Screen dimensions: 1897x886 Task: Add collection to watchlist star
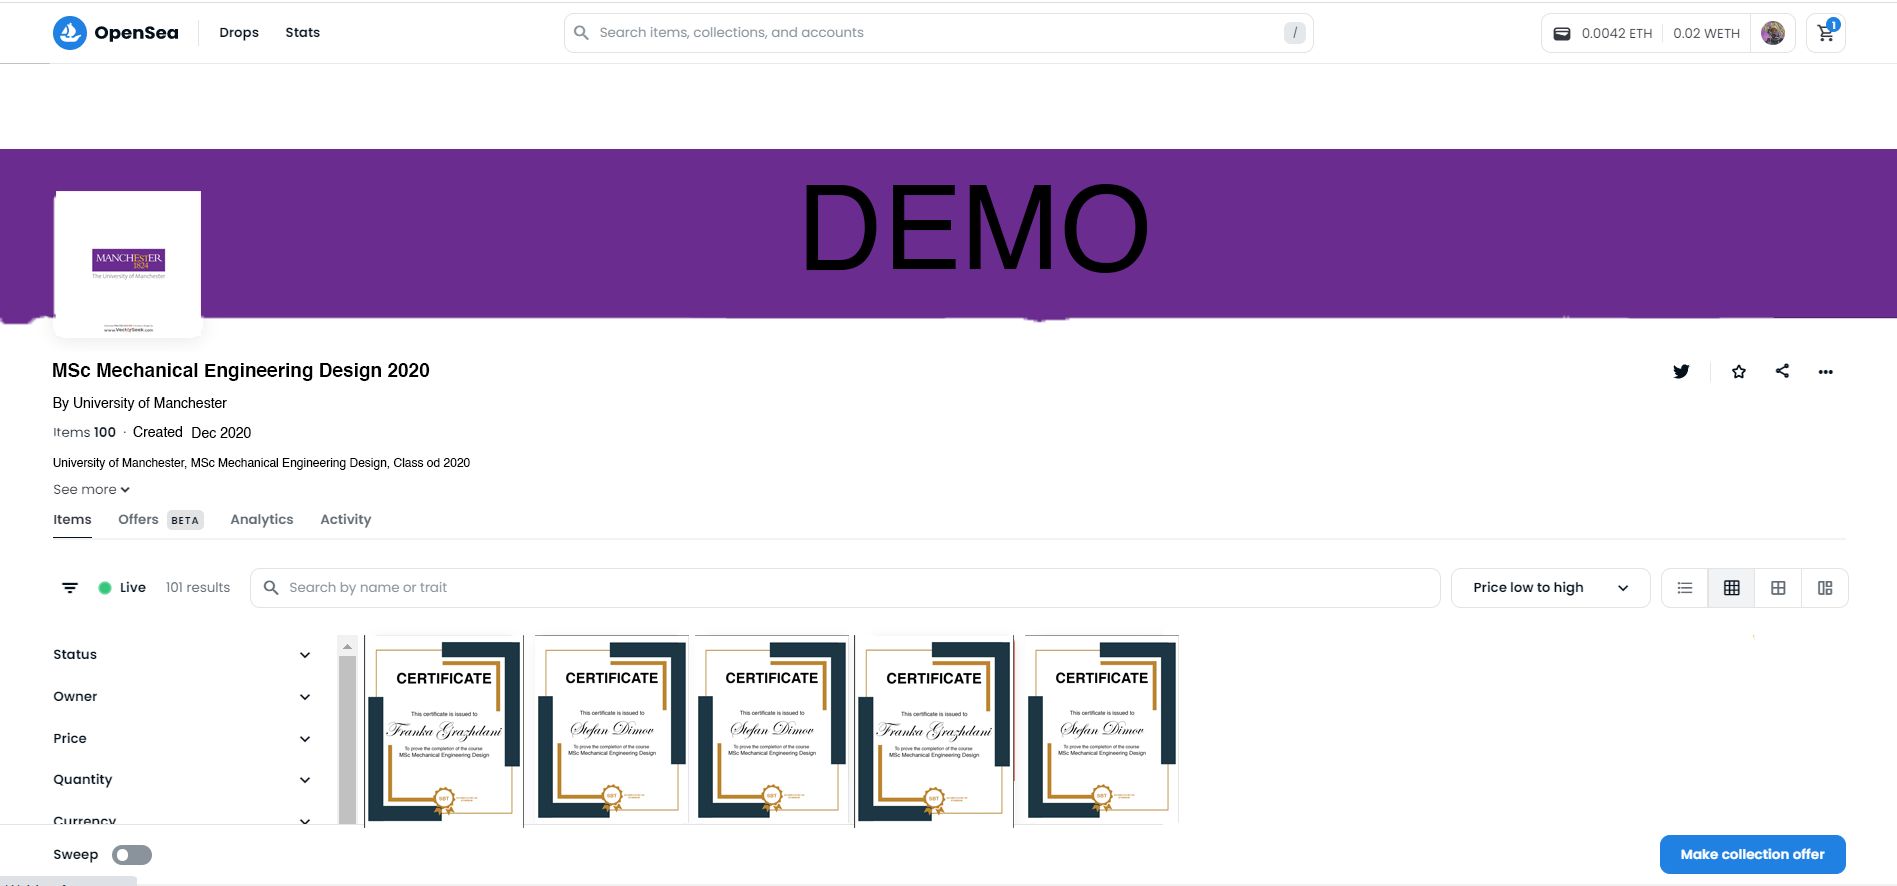[1739, 371]
